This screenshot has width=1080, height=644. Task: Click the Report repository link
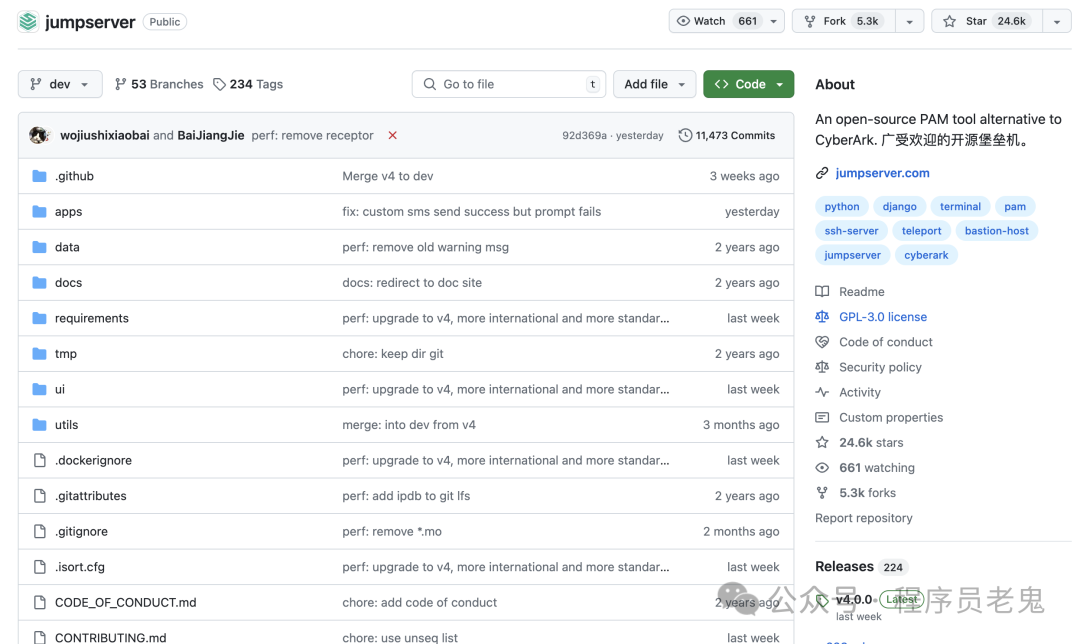864,518
